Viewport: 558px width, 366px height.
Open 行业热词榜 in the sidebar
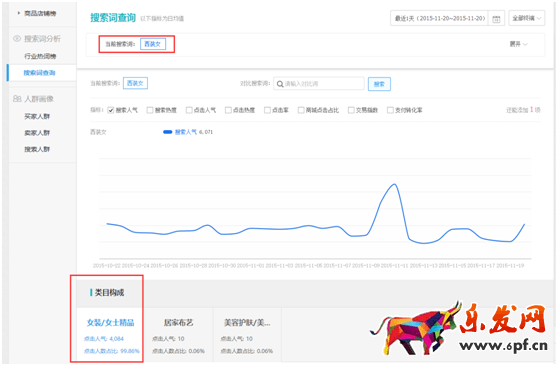pos(40,56)
